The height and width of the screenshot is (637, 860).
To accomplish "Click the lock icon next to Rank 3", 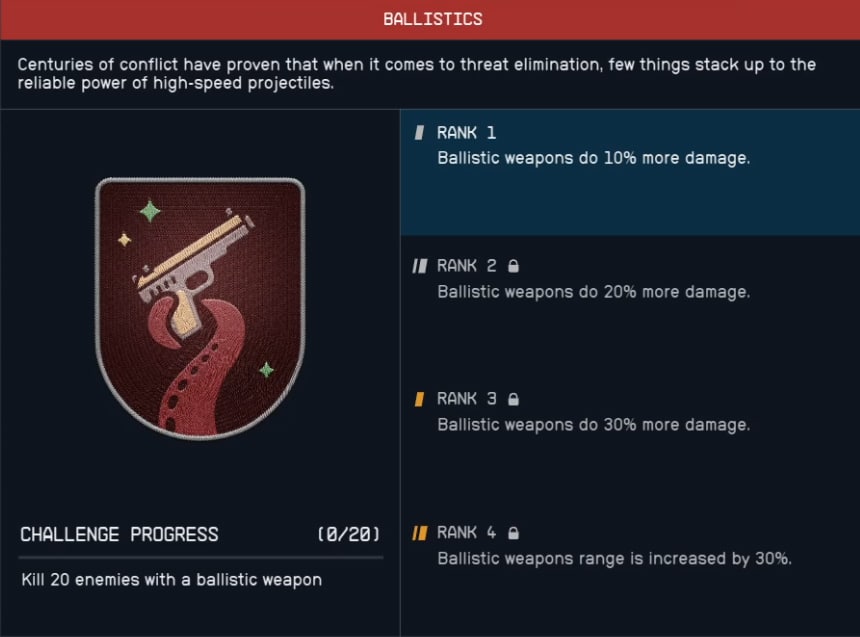I will (513, 399).
